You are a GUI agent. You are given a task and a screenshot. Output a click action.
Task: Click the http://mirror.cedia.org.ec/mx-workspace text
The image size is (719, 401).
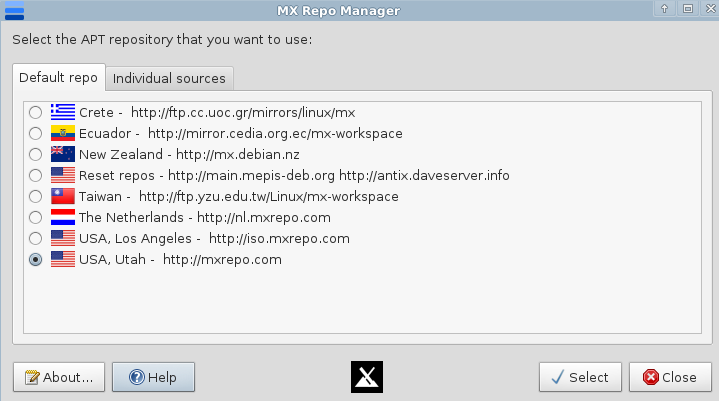click(x=275, y=134)
